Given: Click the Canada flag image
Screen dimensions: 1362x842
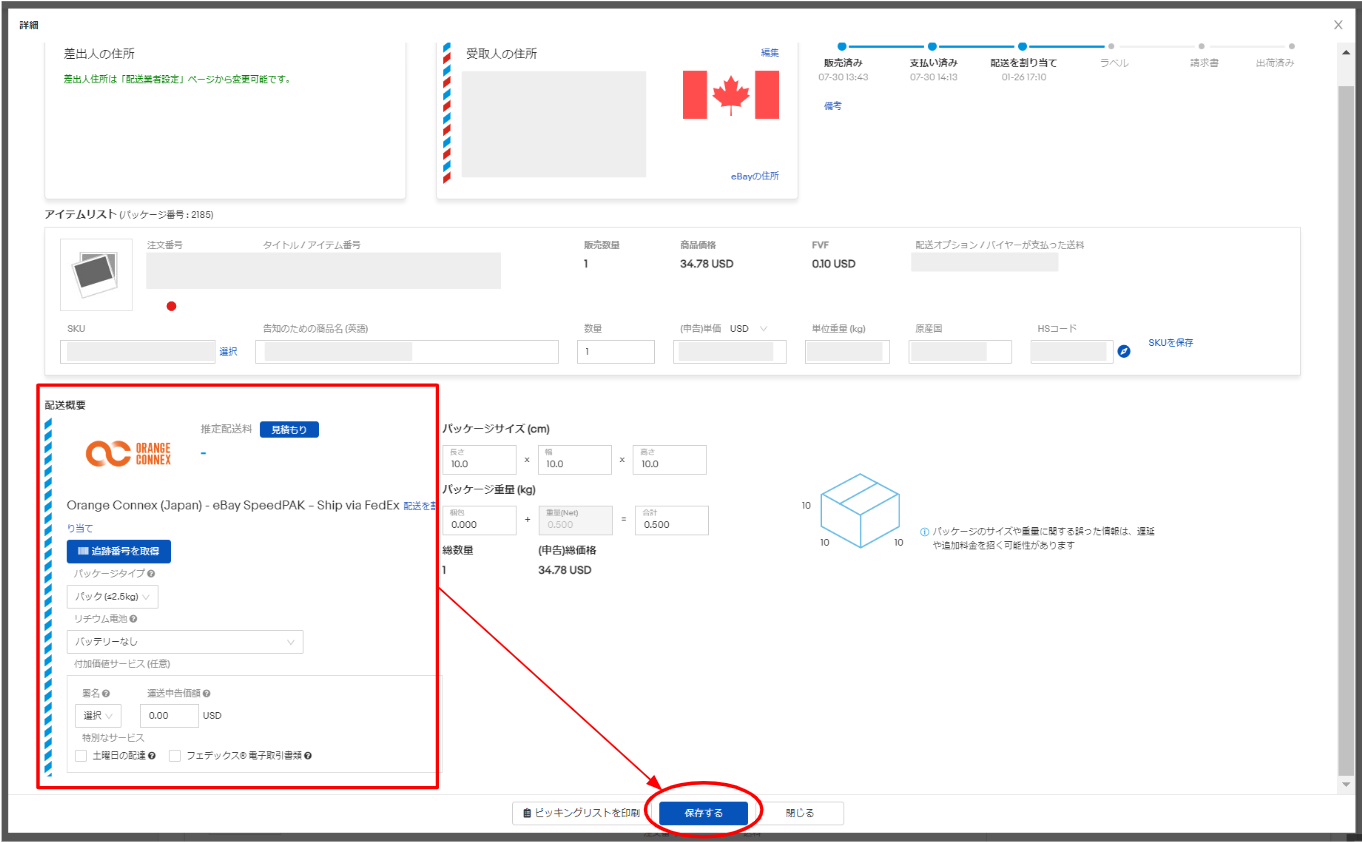Looking at the screenshot, I should (x=730, y=95).
